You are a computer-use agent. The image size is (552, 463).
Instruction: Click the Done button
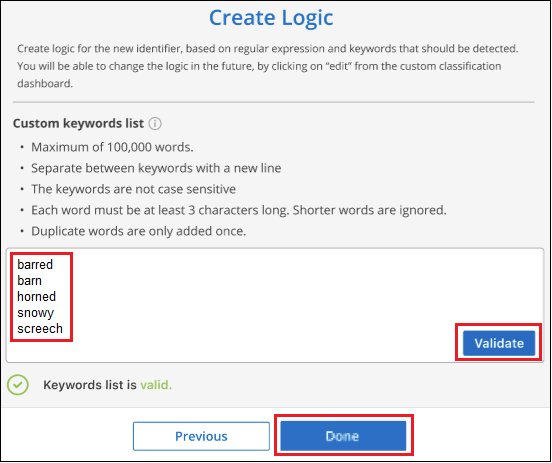(343, 436)
